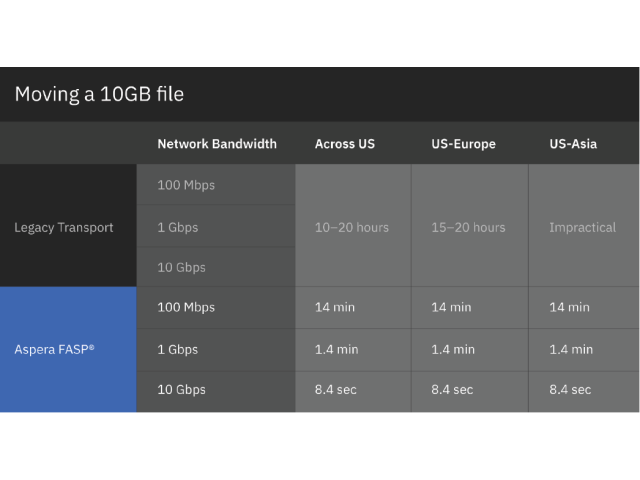Click the "Moving a 10GB file" title

tap(99, 95)
